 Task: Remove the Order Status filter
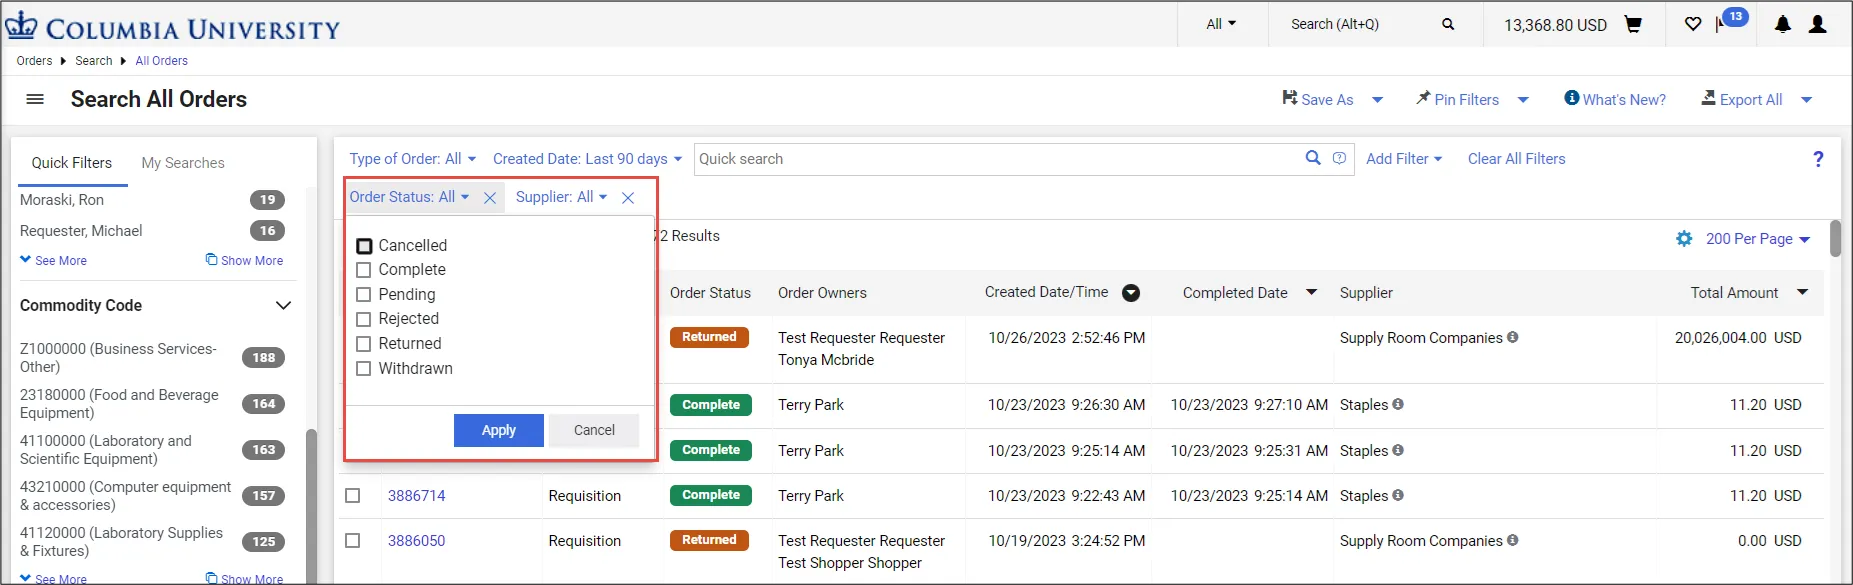(490, 198)
